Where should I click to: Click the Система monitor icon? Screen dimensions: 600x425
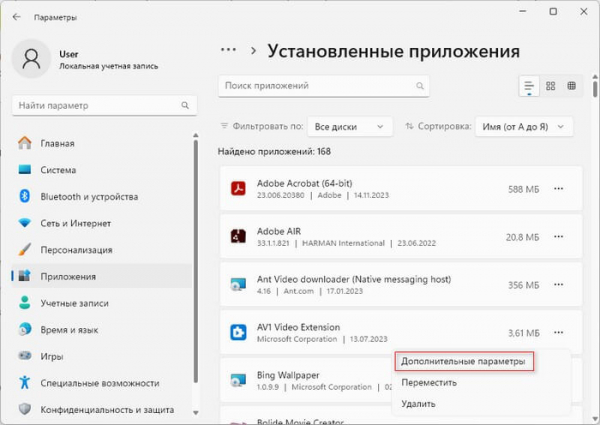[x=25, y=169]
